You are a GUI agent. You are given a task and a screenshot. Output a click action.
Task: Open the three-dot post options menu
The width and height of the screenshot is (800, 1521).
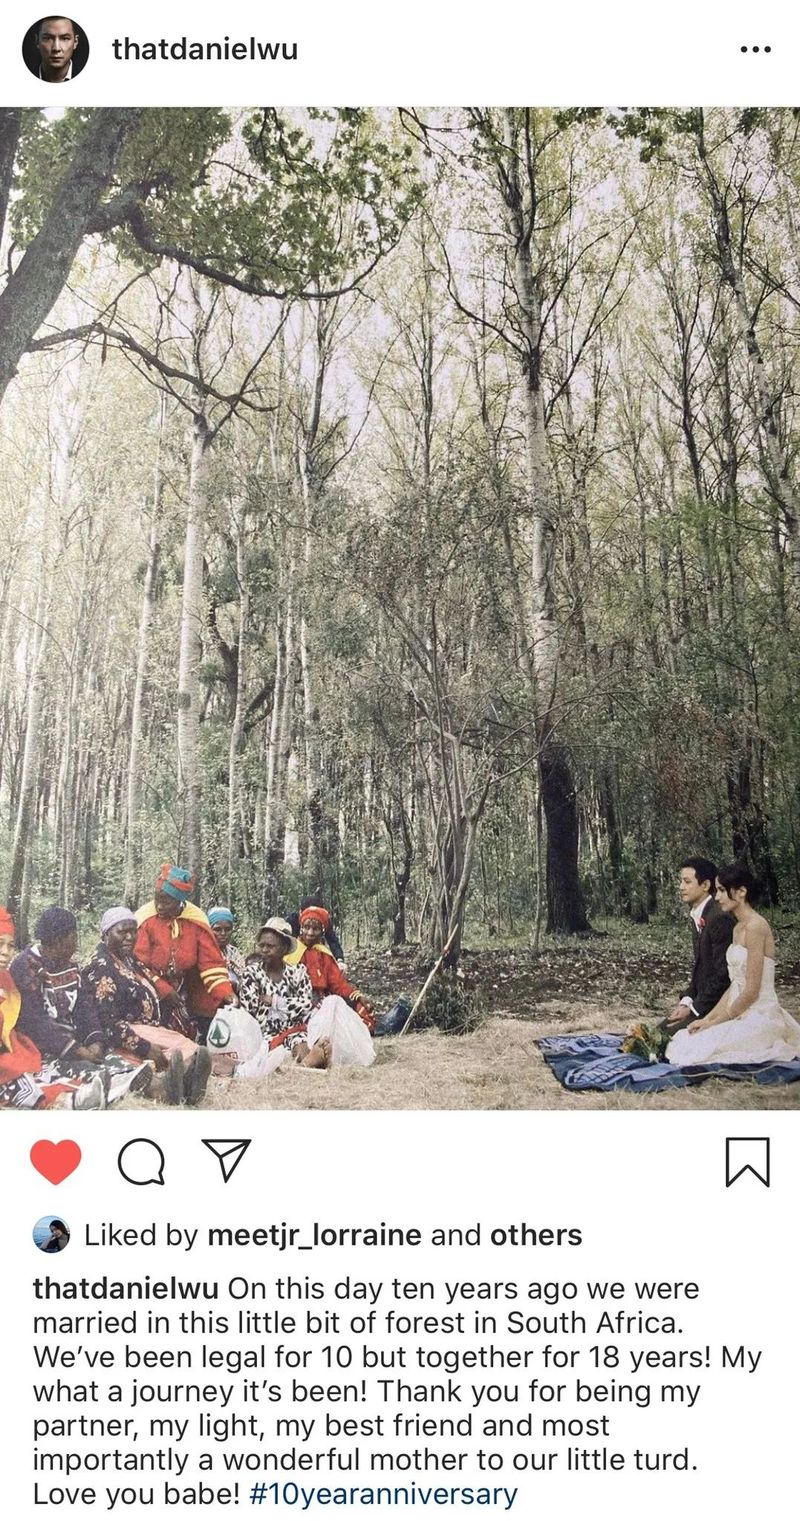755,50
